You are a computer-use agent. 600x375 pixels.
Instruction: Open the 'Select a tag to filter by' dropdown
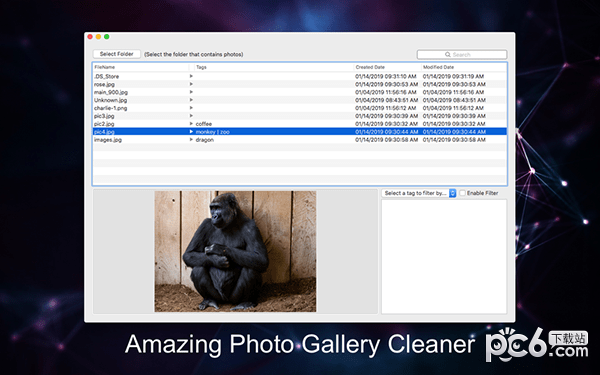(x=419, y=193)
